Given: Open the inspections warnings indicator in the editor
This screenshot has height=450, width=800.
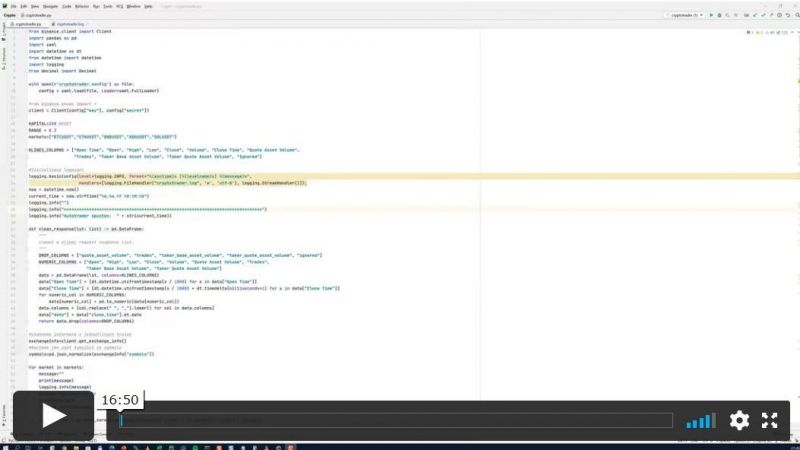Looking at the screenshot, I should coord(767,32).
